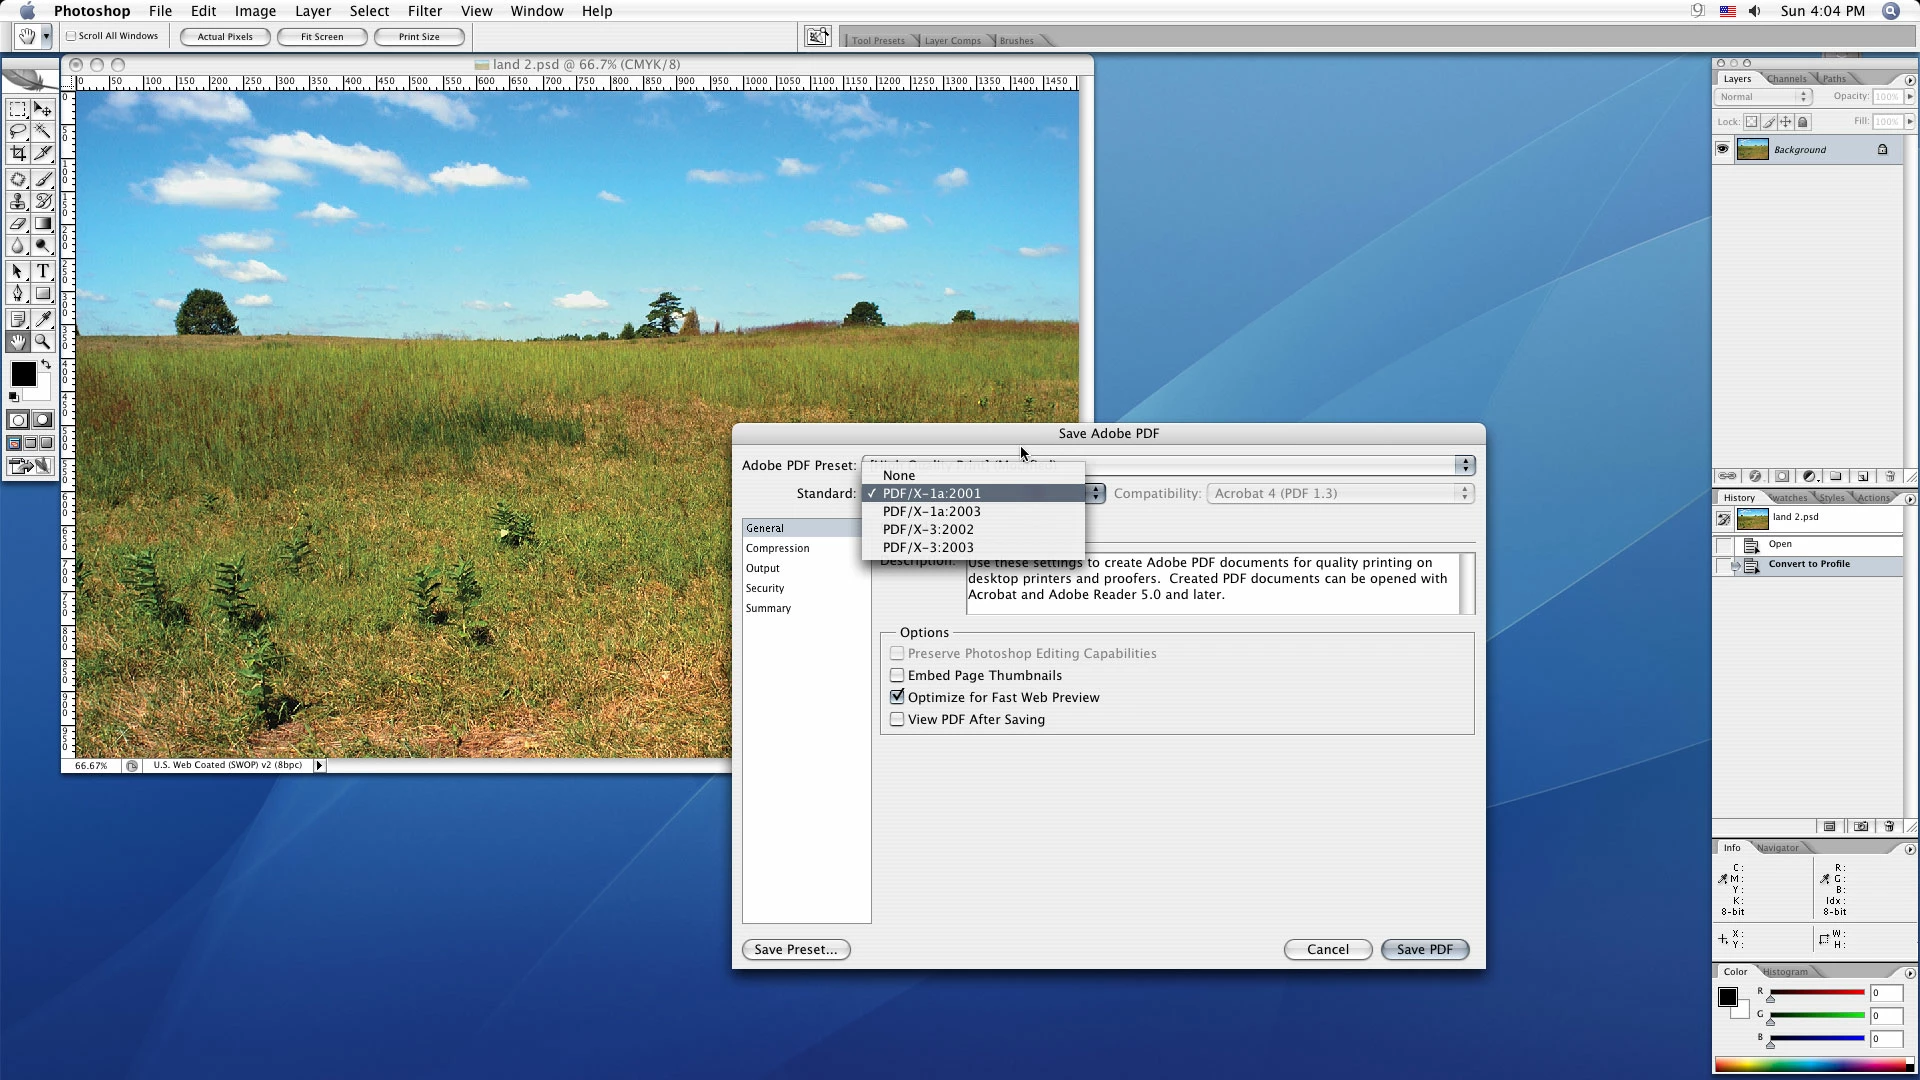Select the Pen tool

pos(18,294)
